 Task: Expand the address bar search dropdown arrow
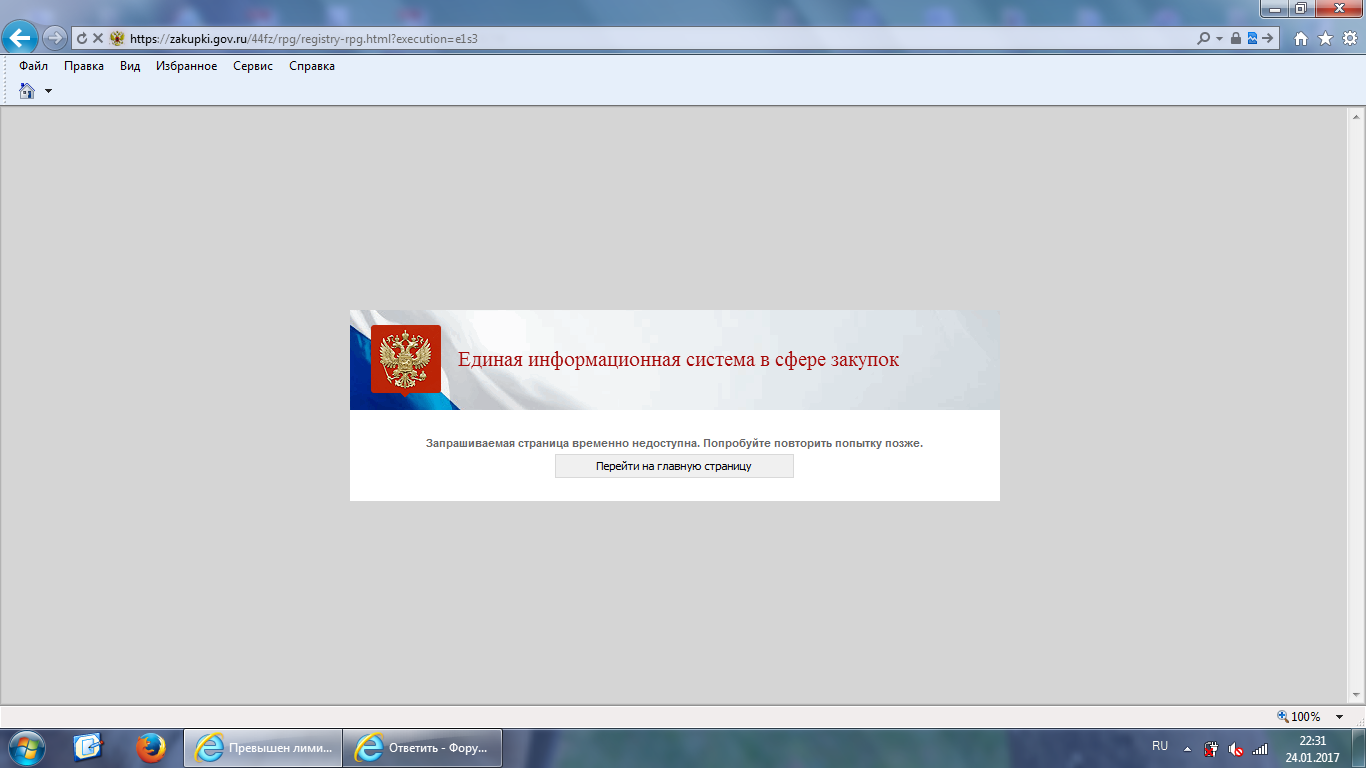1219,38
